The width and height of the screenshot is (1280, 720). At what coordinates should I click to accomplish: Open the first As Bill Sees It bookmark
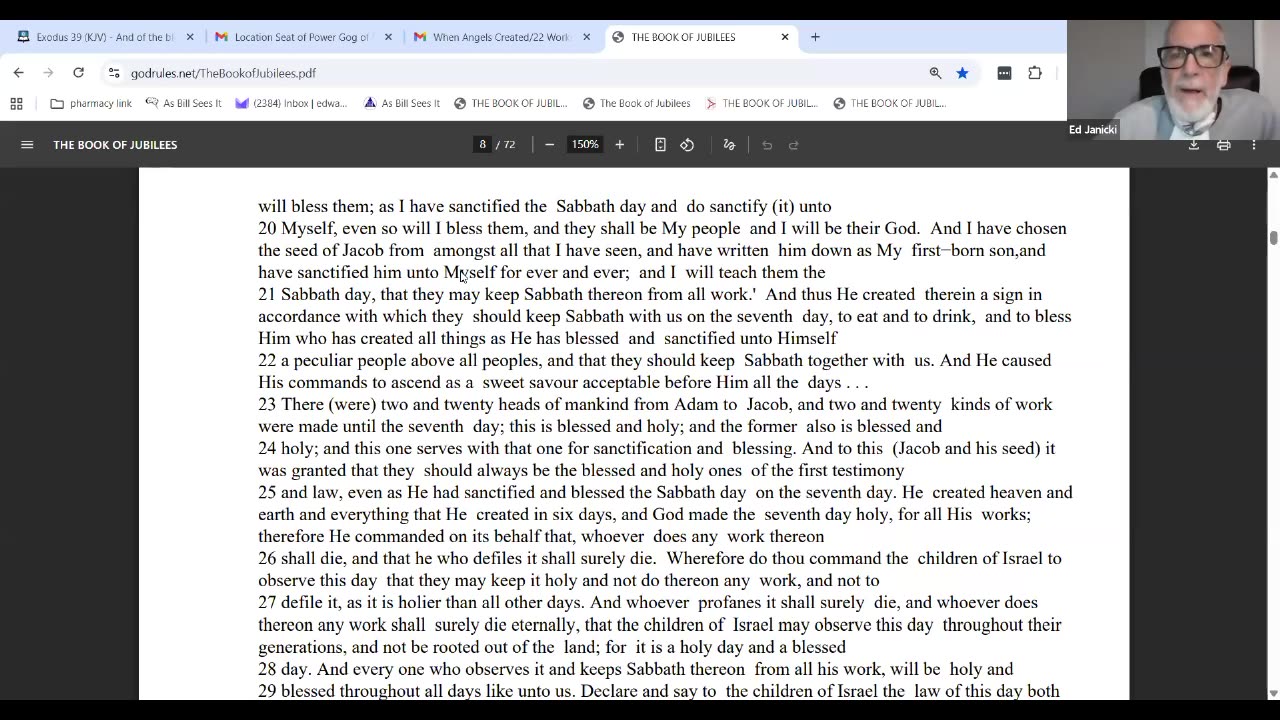(183, 103)
